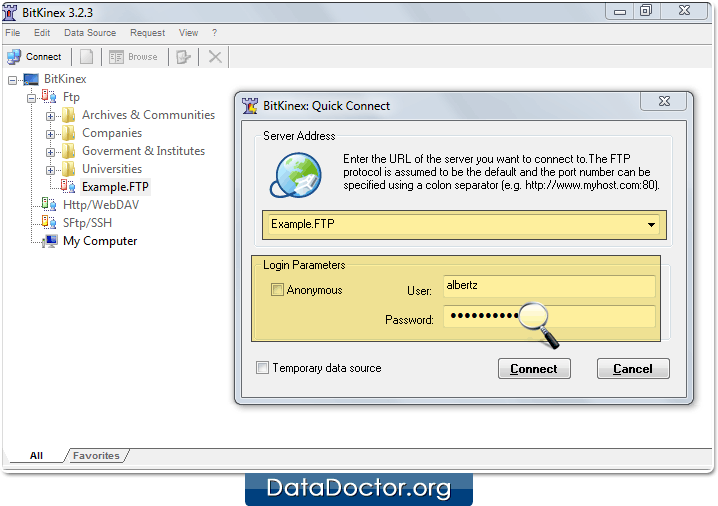
Task: Select the Example.FTP tree label
Action: [115, 187]
